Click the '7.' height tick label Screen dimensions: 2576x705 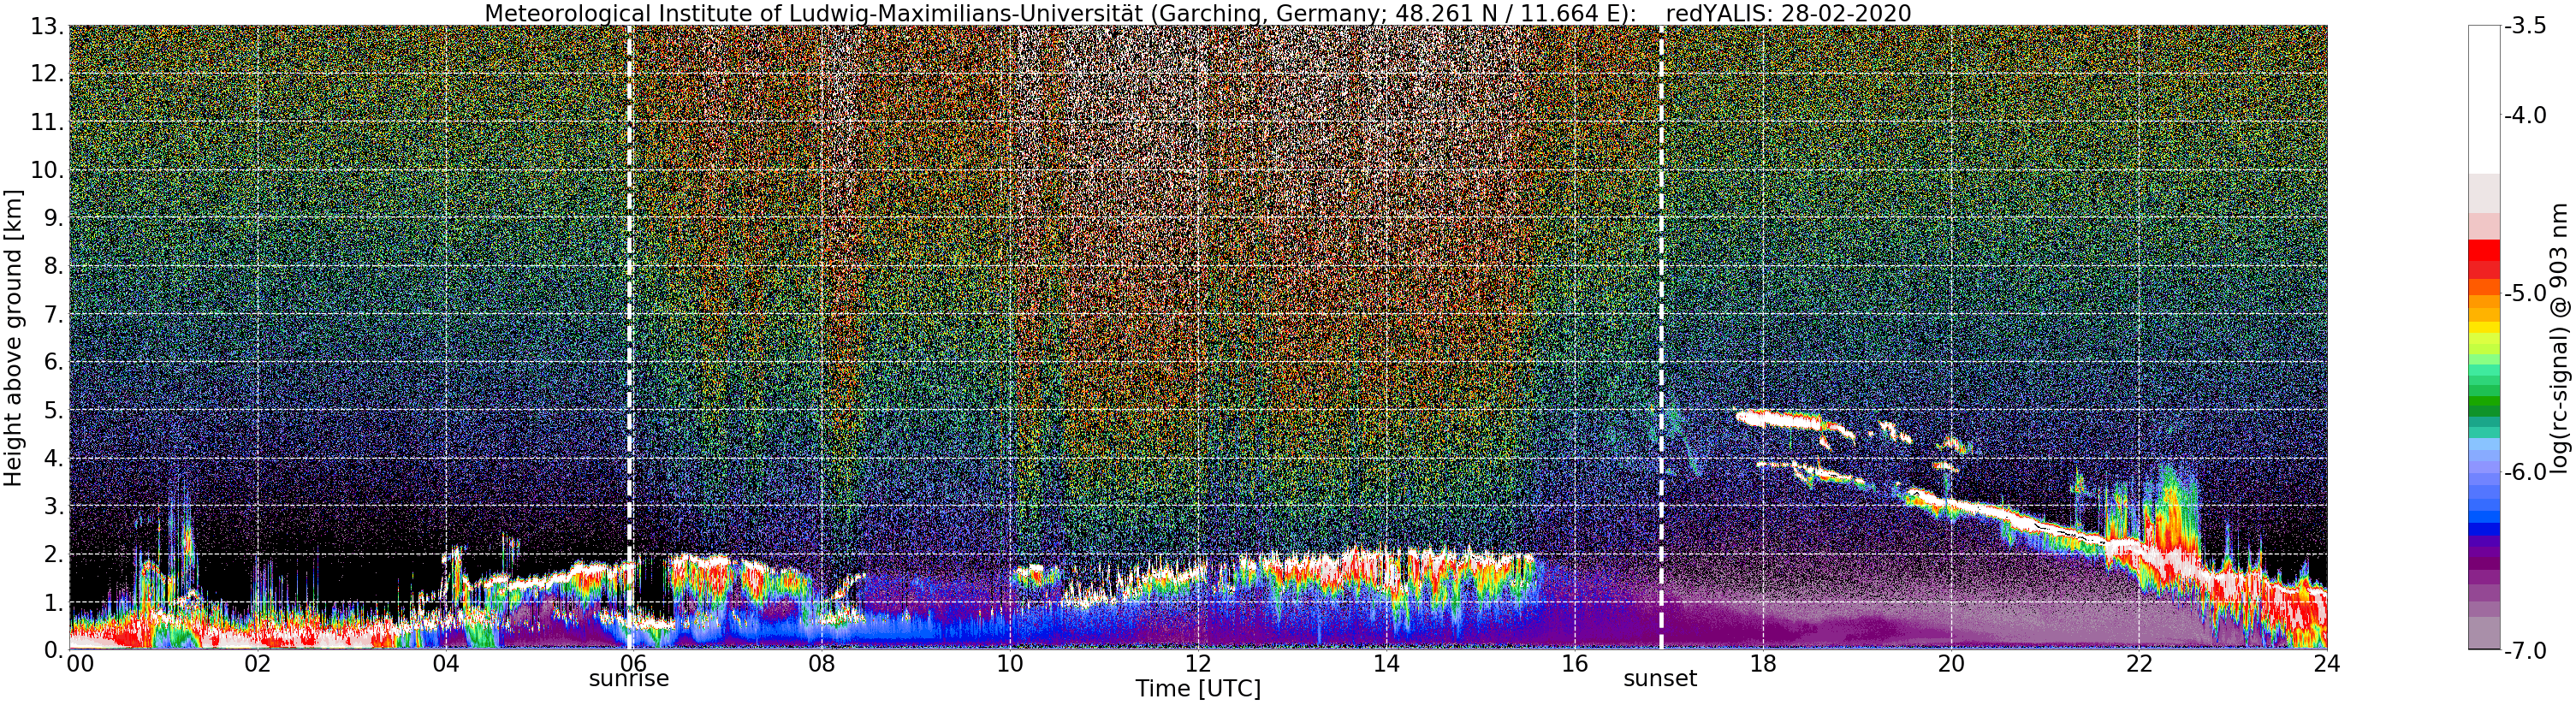pyautogui.click(x=53, y=314)
